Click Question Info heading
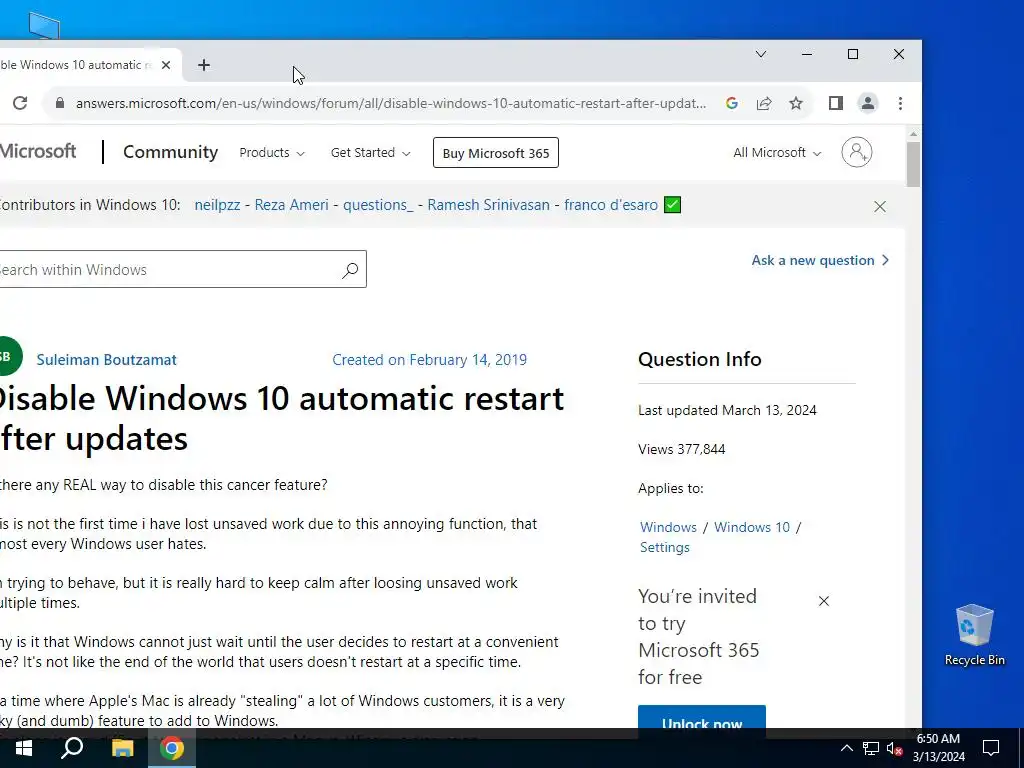The width and height of the screenshot is (1024, 768). coord(699,359)
